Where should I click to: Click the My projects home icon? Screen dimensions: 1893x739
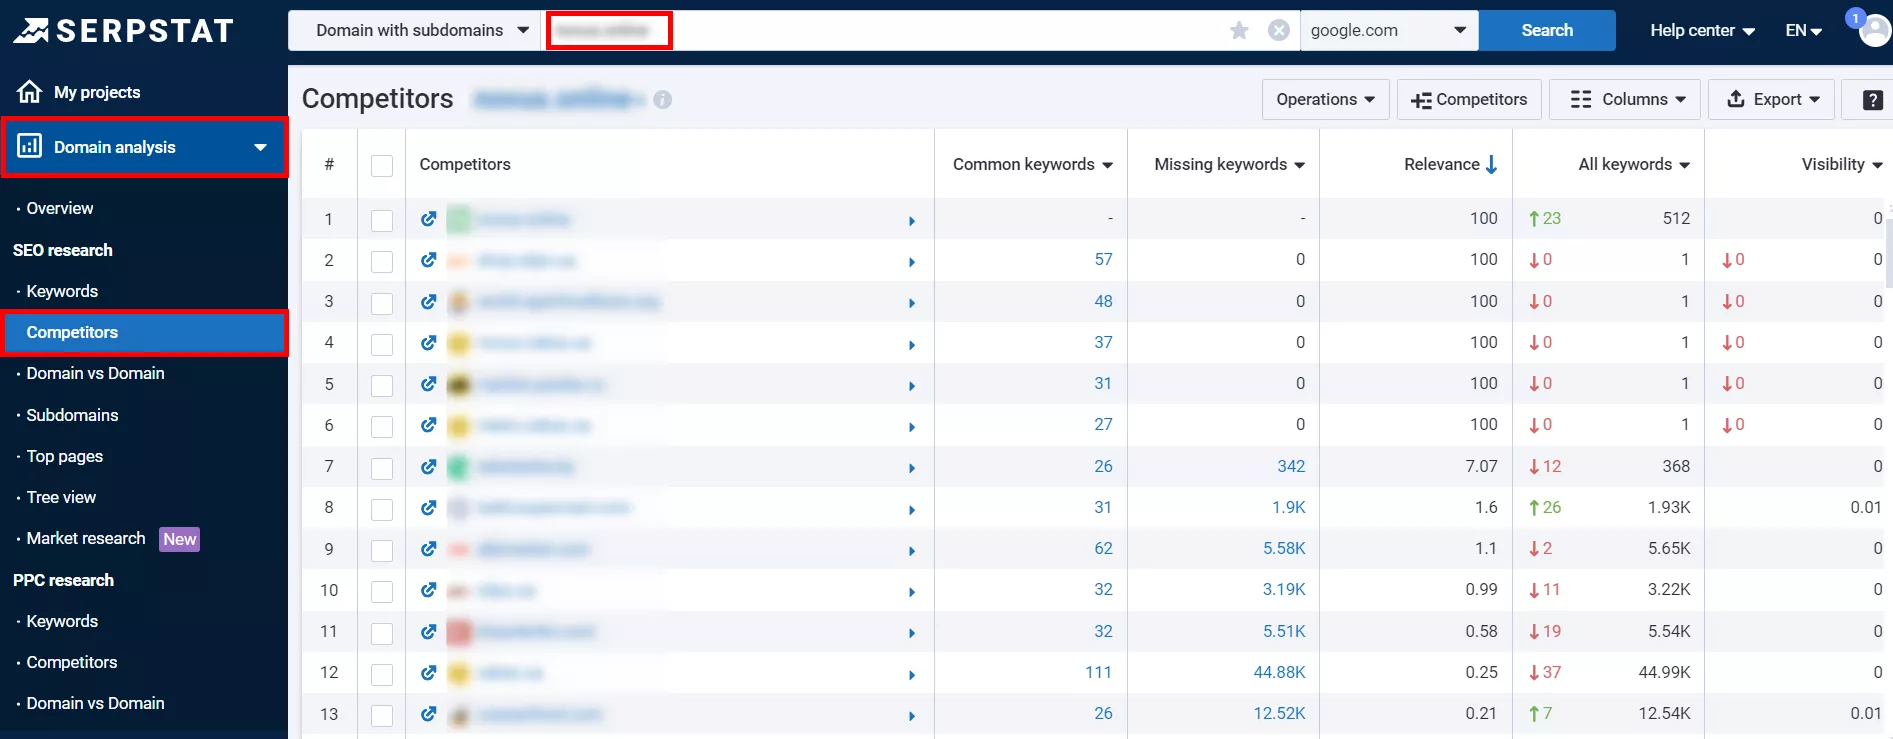tap(29, 92)
